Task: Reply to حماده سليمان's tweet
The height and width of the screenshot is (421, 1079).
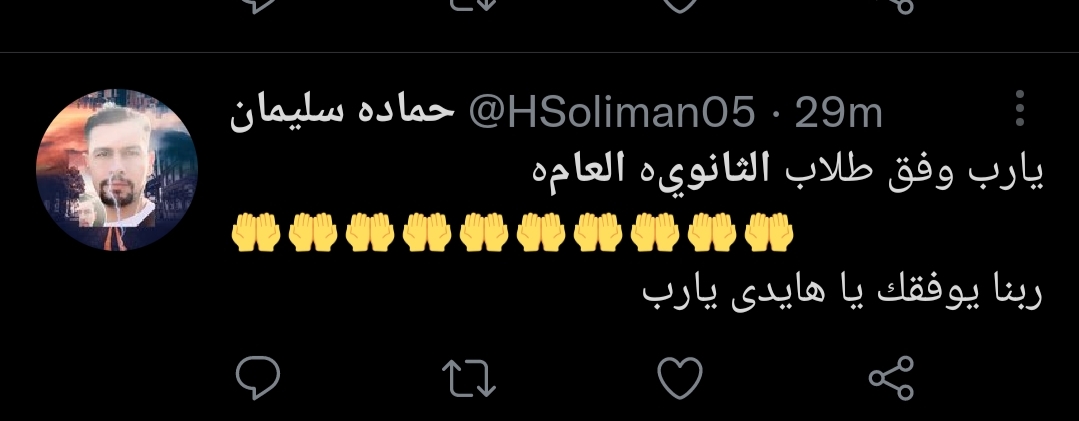Action: [x=258, y=378]
